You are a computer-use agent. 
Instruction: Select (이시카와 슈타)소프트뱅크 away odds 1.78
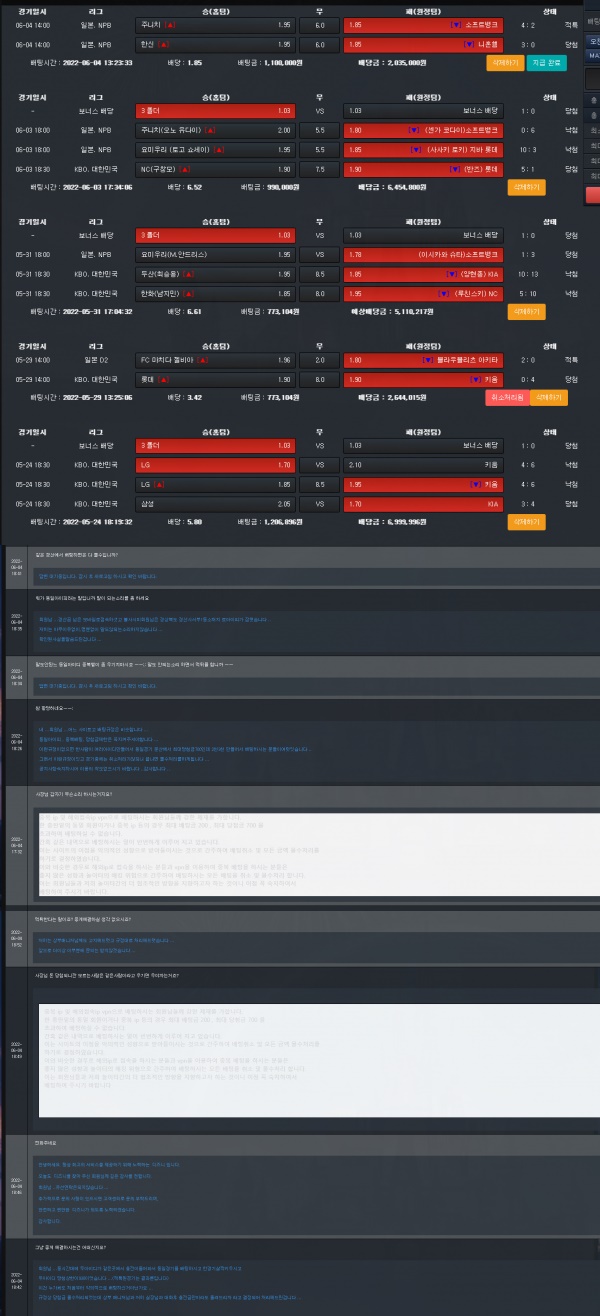point(423,255)
